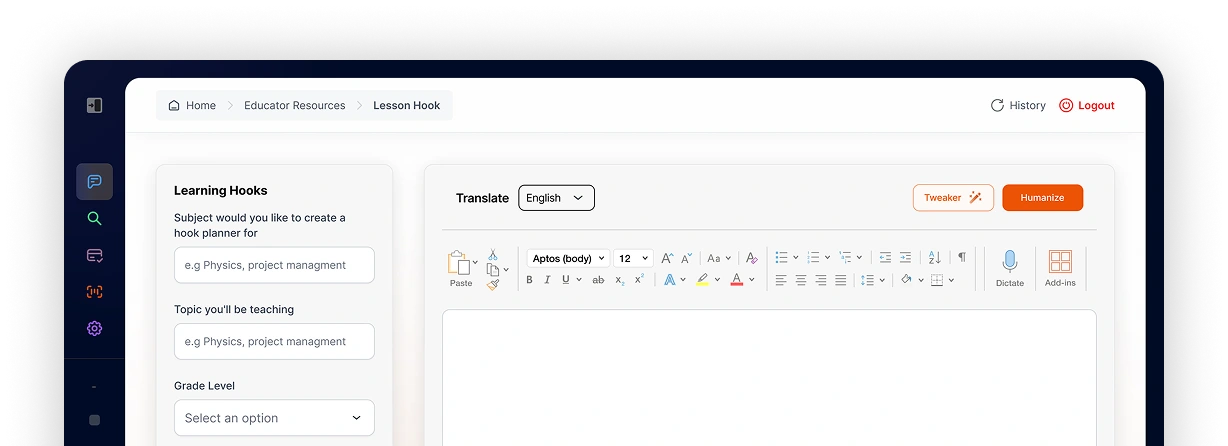Clear all formatting icon
The height and width of the screenshot is (446, 1228).
pyautogui.click(x=751, y=258)
